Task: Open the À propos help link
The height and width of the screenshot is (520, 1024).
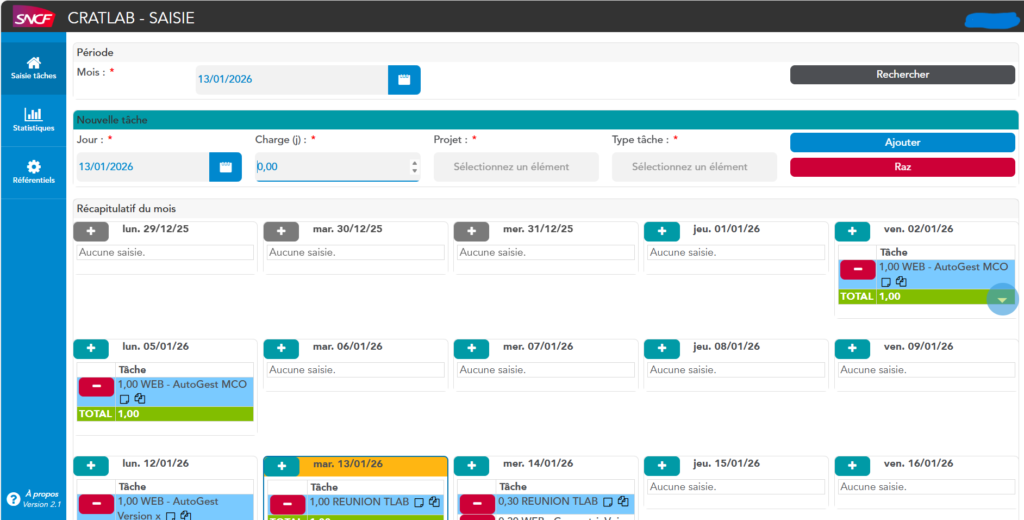Action: click(14, 498)
